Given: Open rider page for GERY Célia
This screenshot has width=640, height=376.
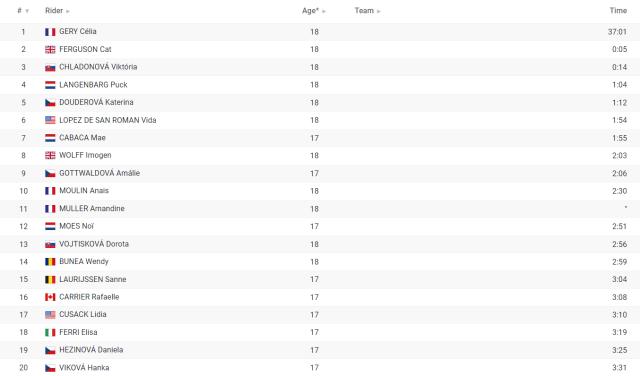Looking at the screenshot, I should 78,31.
